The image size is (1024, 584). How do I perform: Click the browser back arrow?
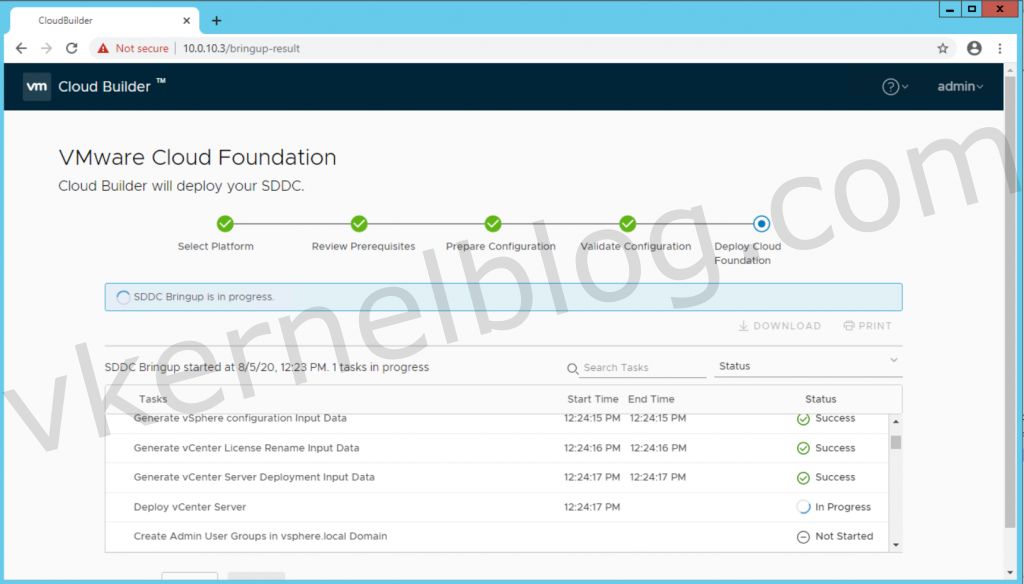pos(21,48)
